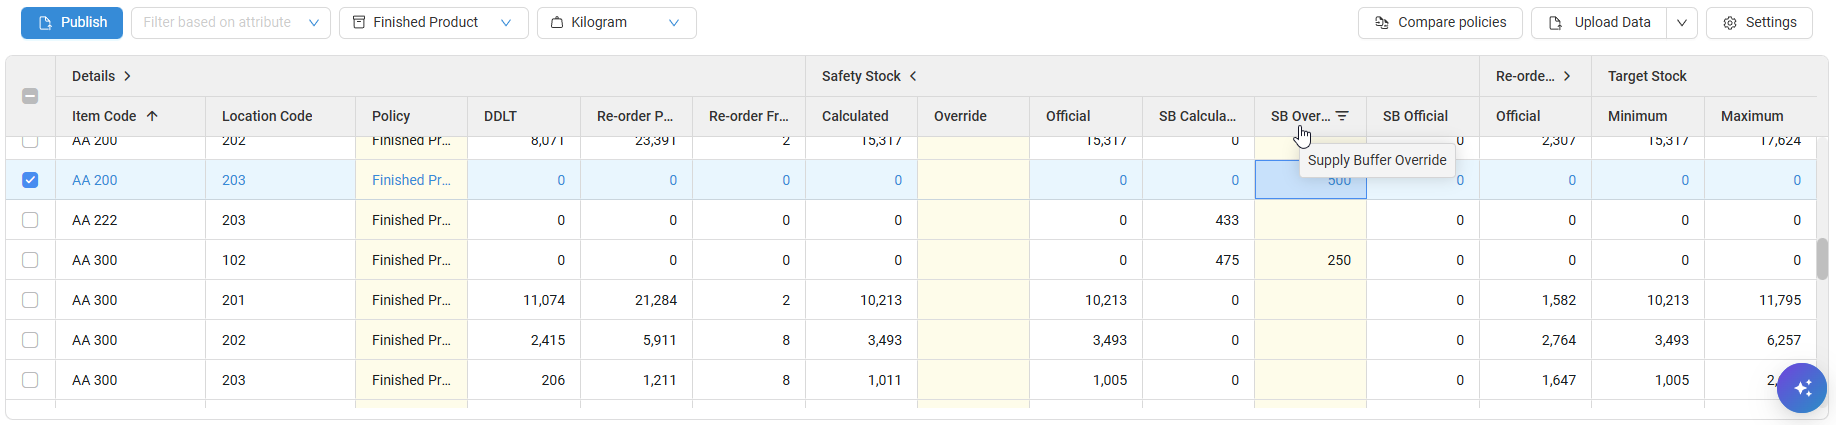This screenshot has height=425, width=1836.
Task: Click the Location Code column header
Action: pyautogui.click(x=267, y=116)
